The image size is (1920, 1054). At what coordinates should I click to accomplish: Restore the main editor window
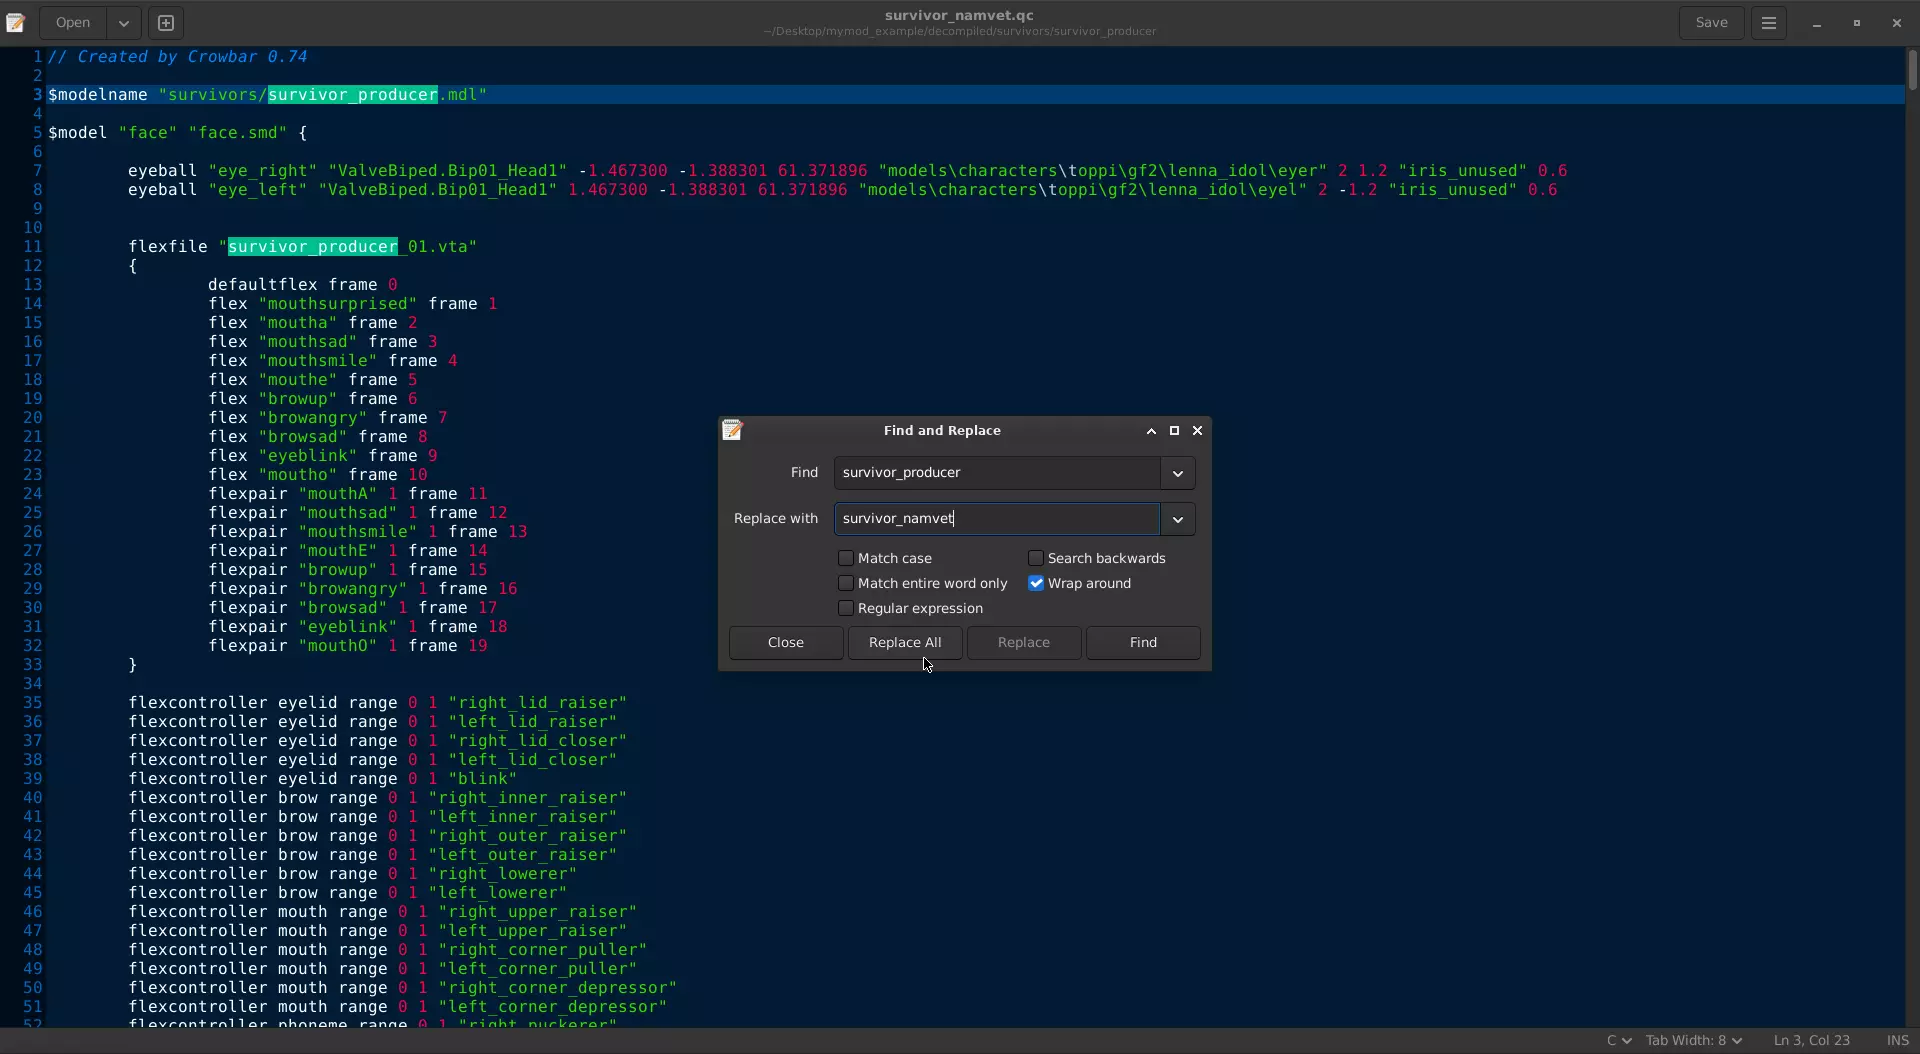1856,23
